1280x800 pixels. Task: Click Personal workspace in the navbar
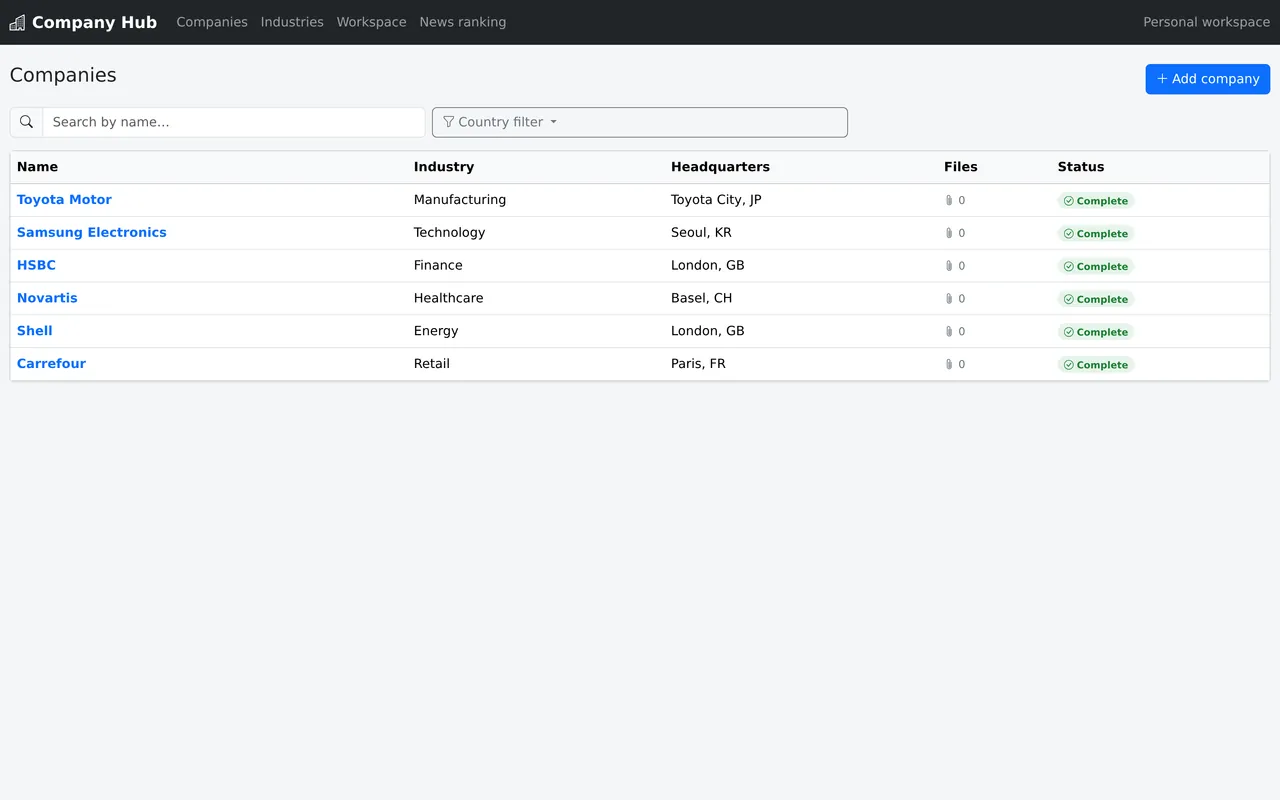[x=1206, y=22]
